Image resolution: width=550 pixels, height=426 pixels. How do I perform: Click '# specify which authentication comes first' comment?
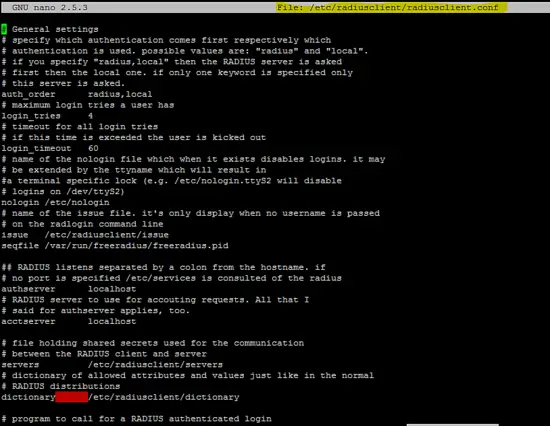point(166,40)
